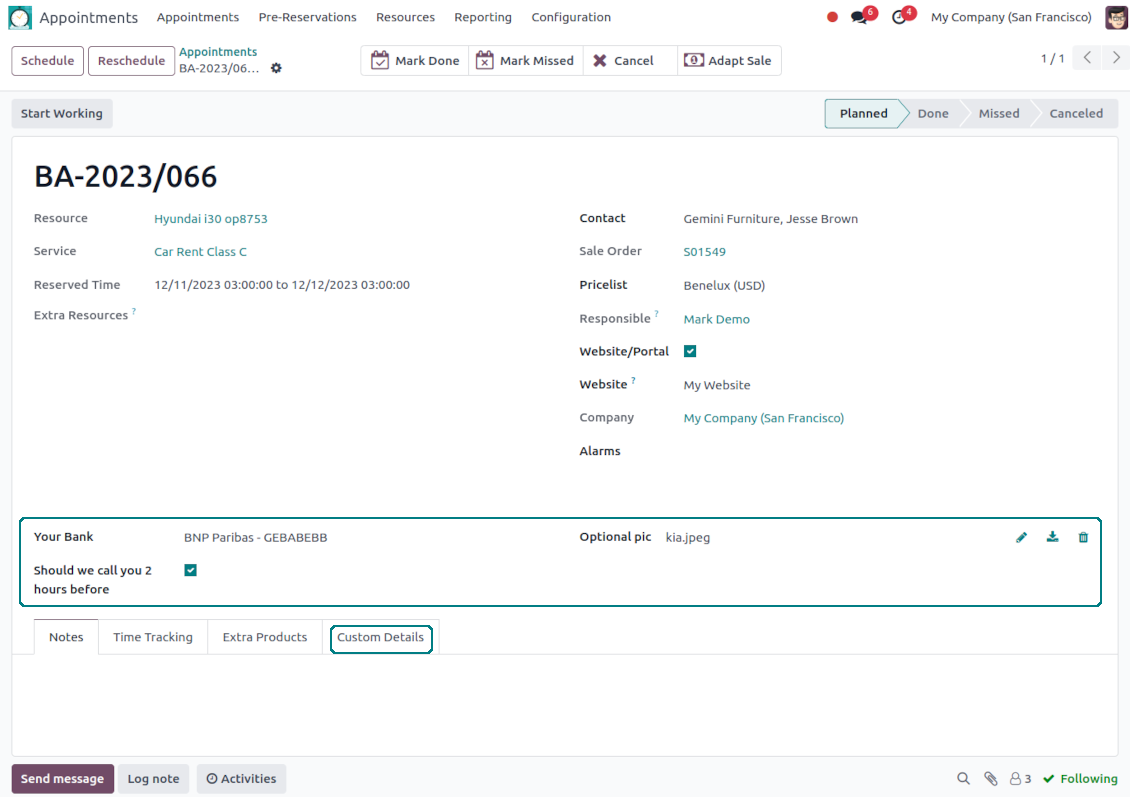Viewport: 1130px width, 797px height.
Task: Click the Website field help question mark
Action: click(x=633, y=380)
